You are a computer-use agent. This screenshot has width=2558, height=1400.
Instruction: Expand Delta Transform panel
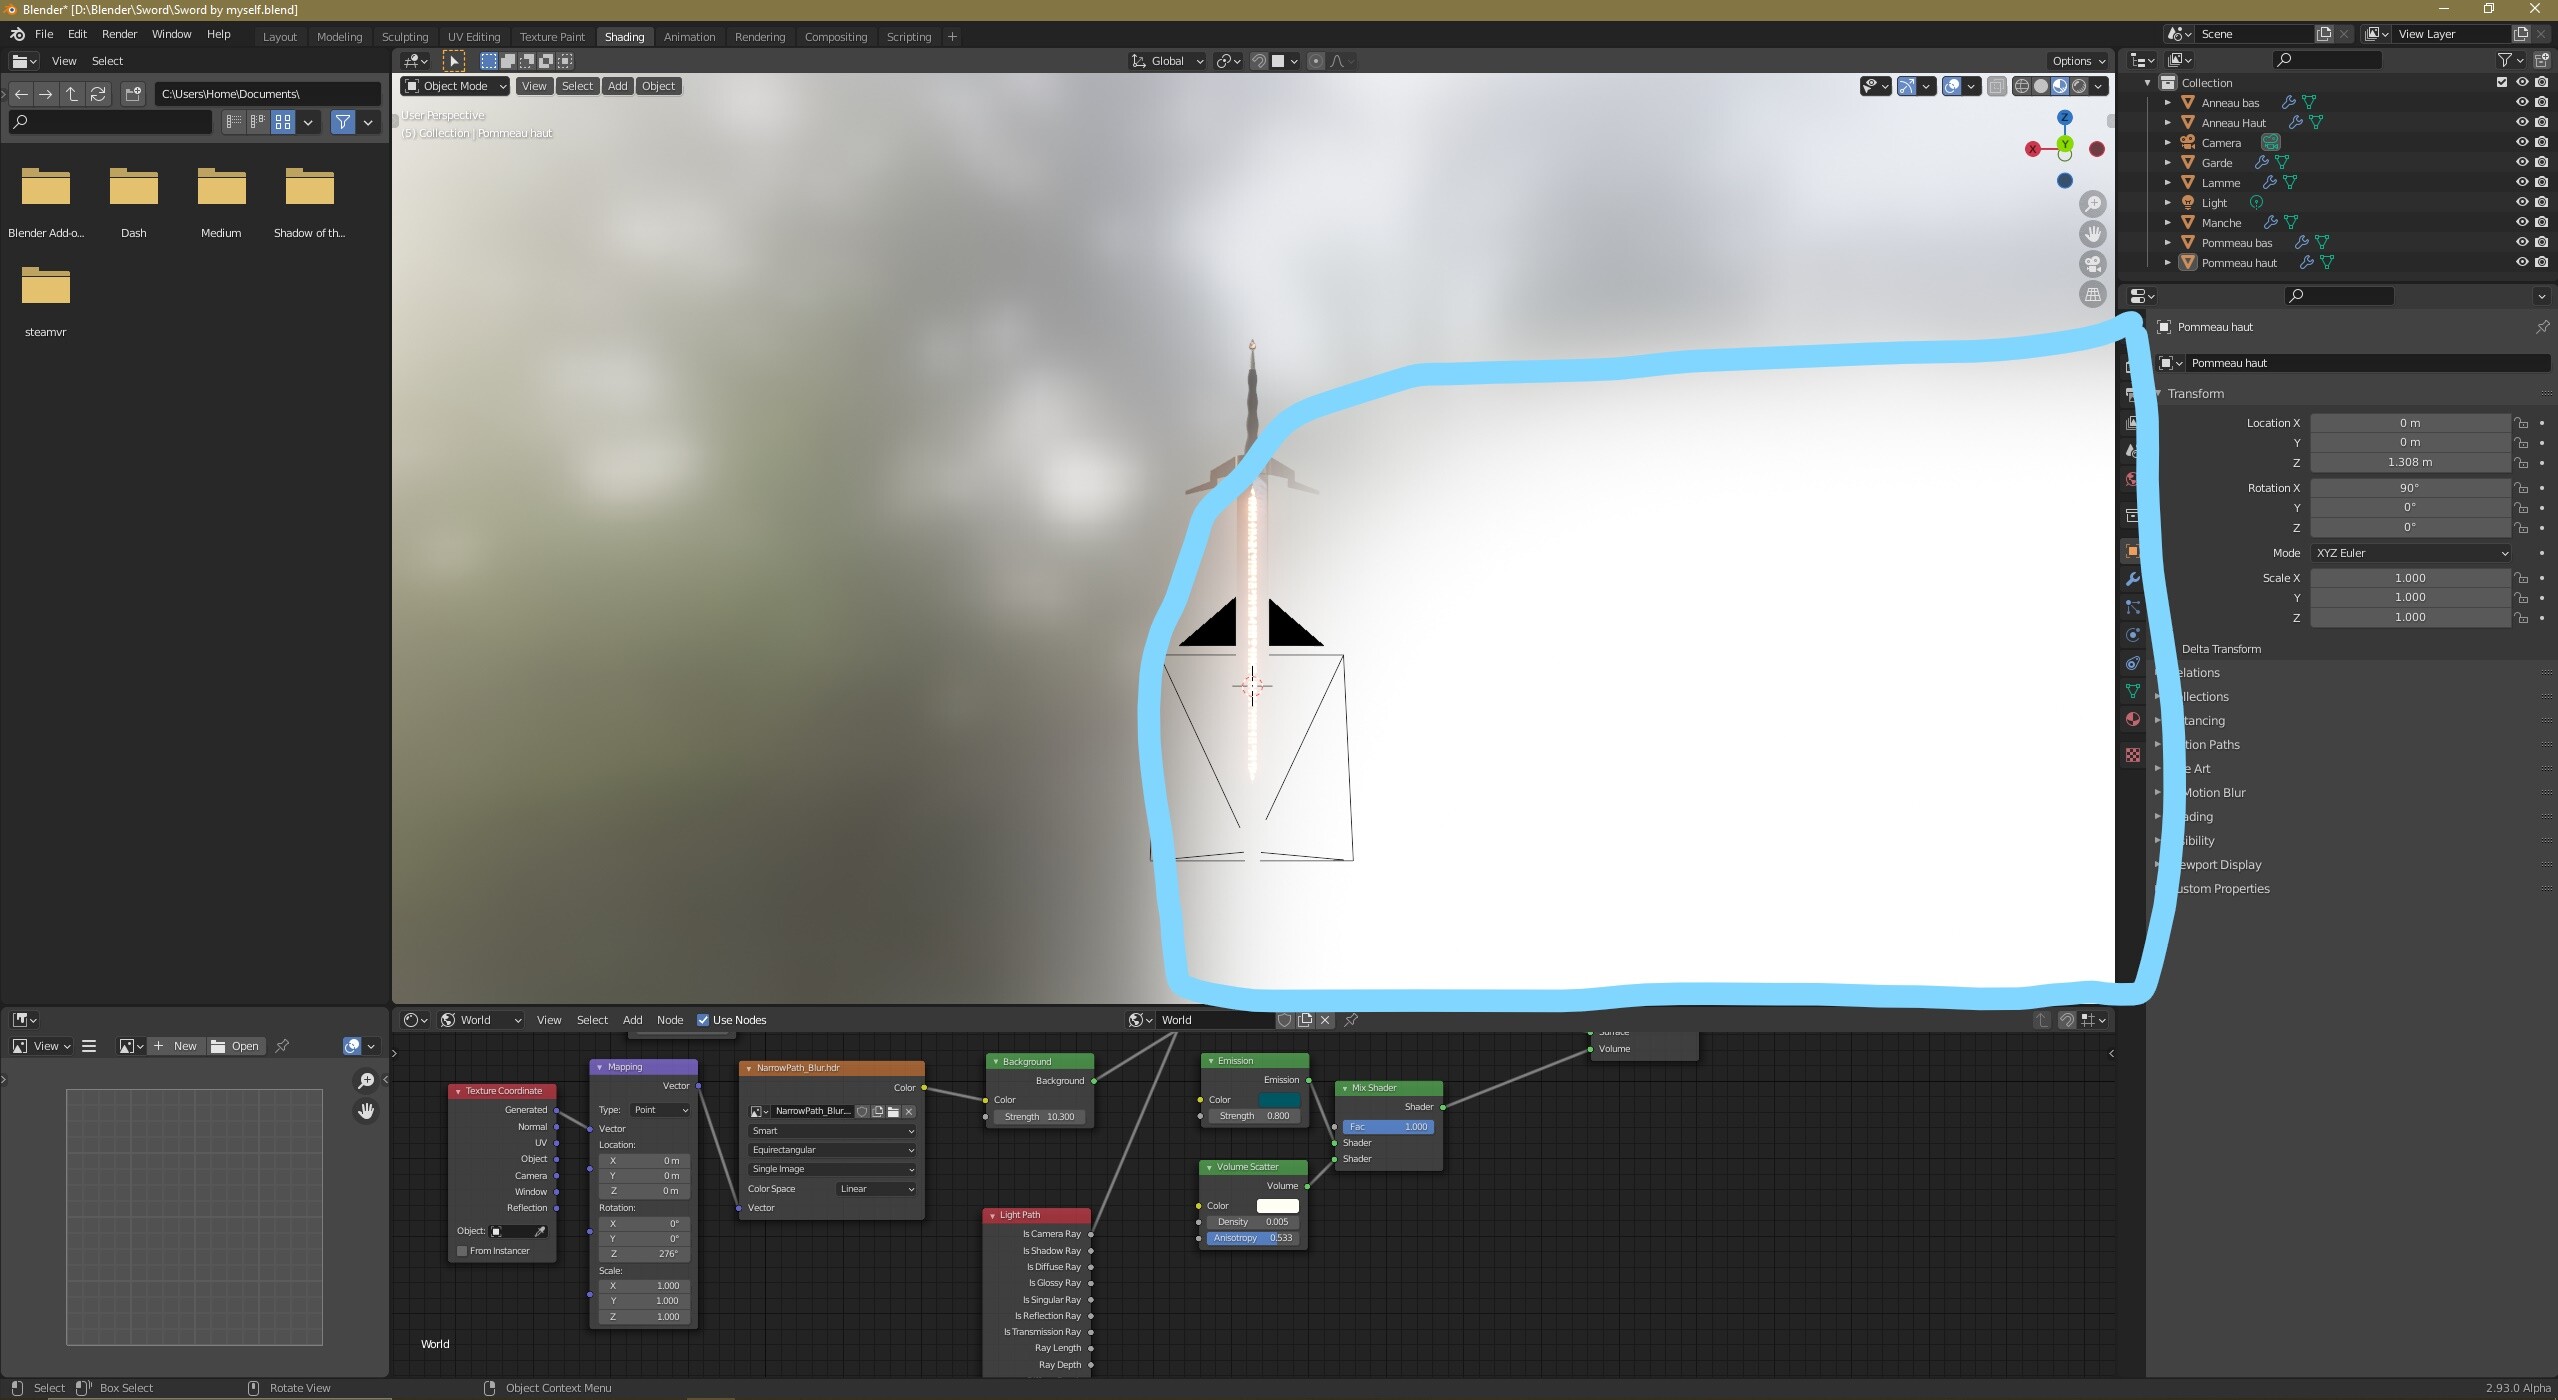(2220, 649)
